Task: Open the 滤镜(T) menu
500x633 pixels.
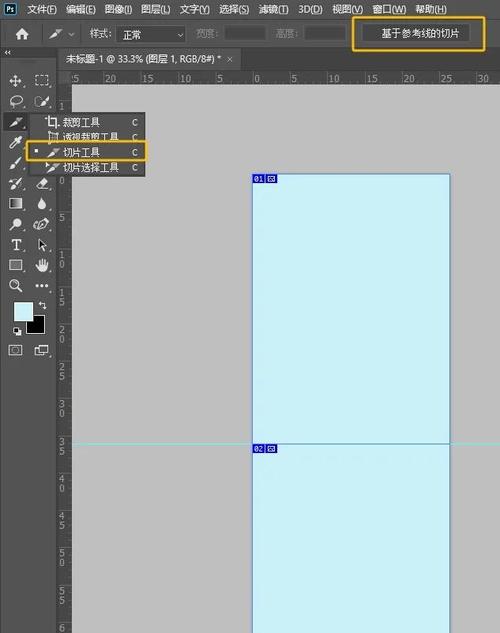Action: point(274,9)
